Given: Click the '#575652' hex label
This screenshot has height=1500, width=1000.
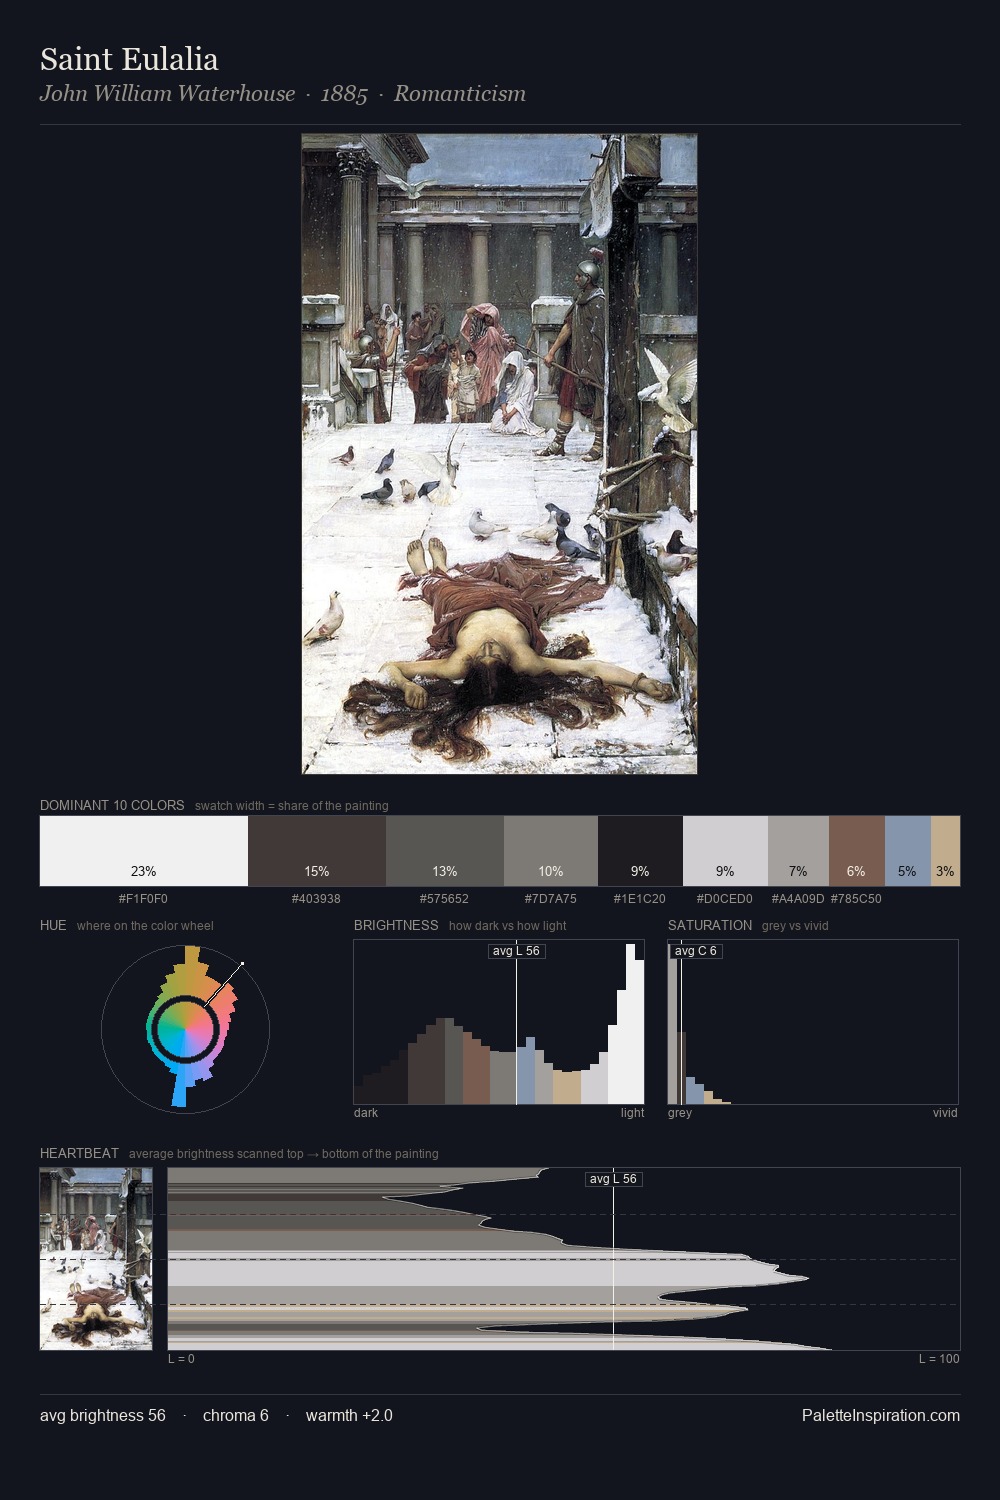Looking at the screenshot, I should (444, 898).
